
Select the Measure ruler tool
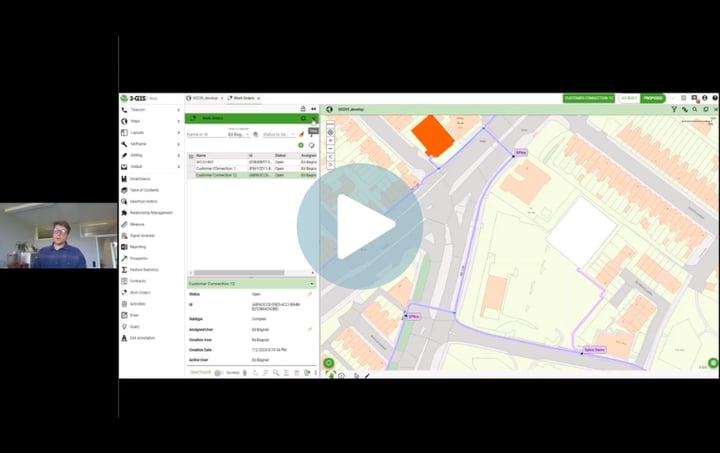click(124, 224)
